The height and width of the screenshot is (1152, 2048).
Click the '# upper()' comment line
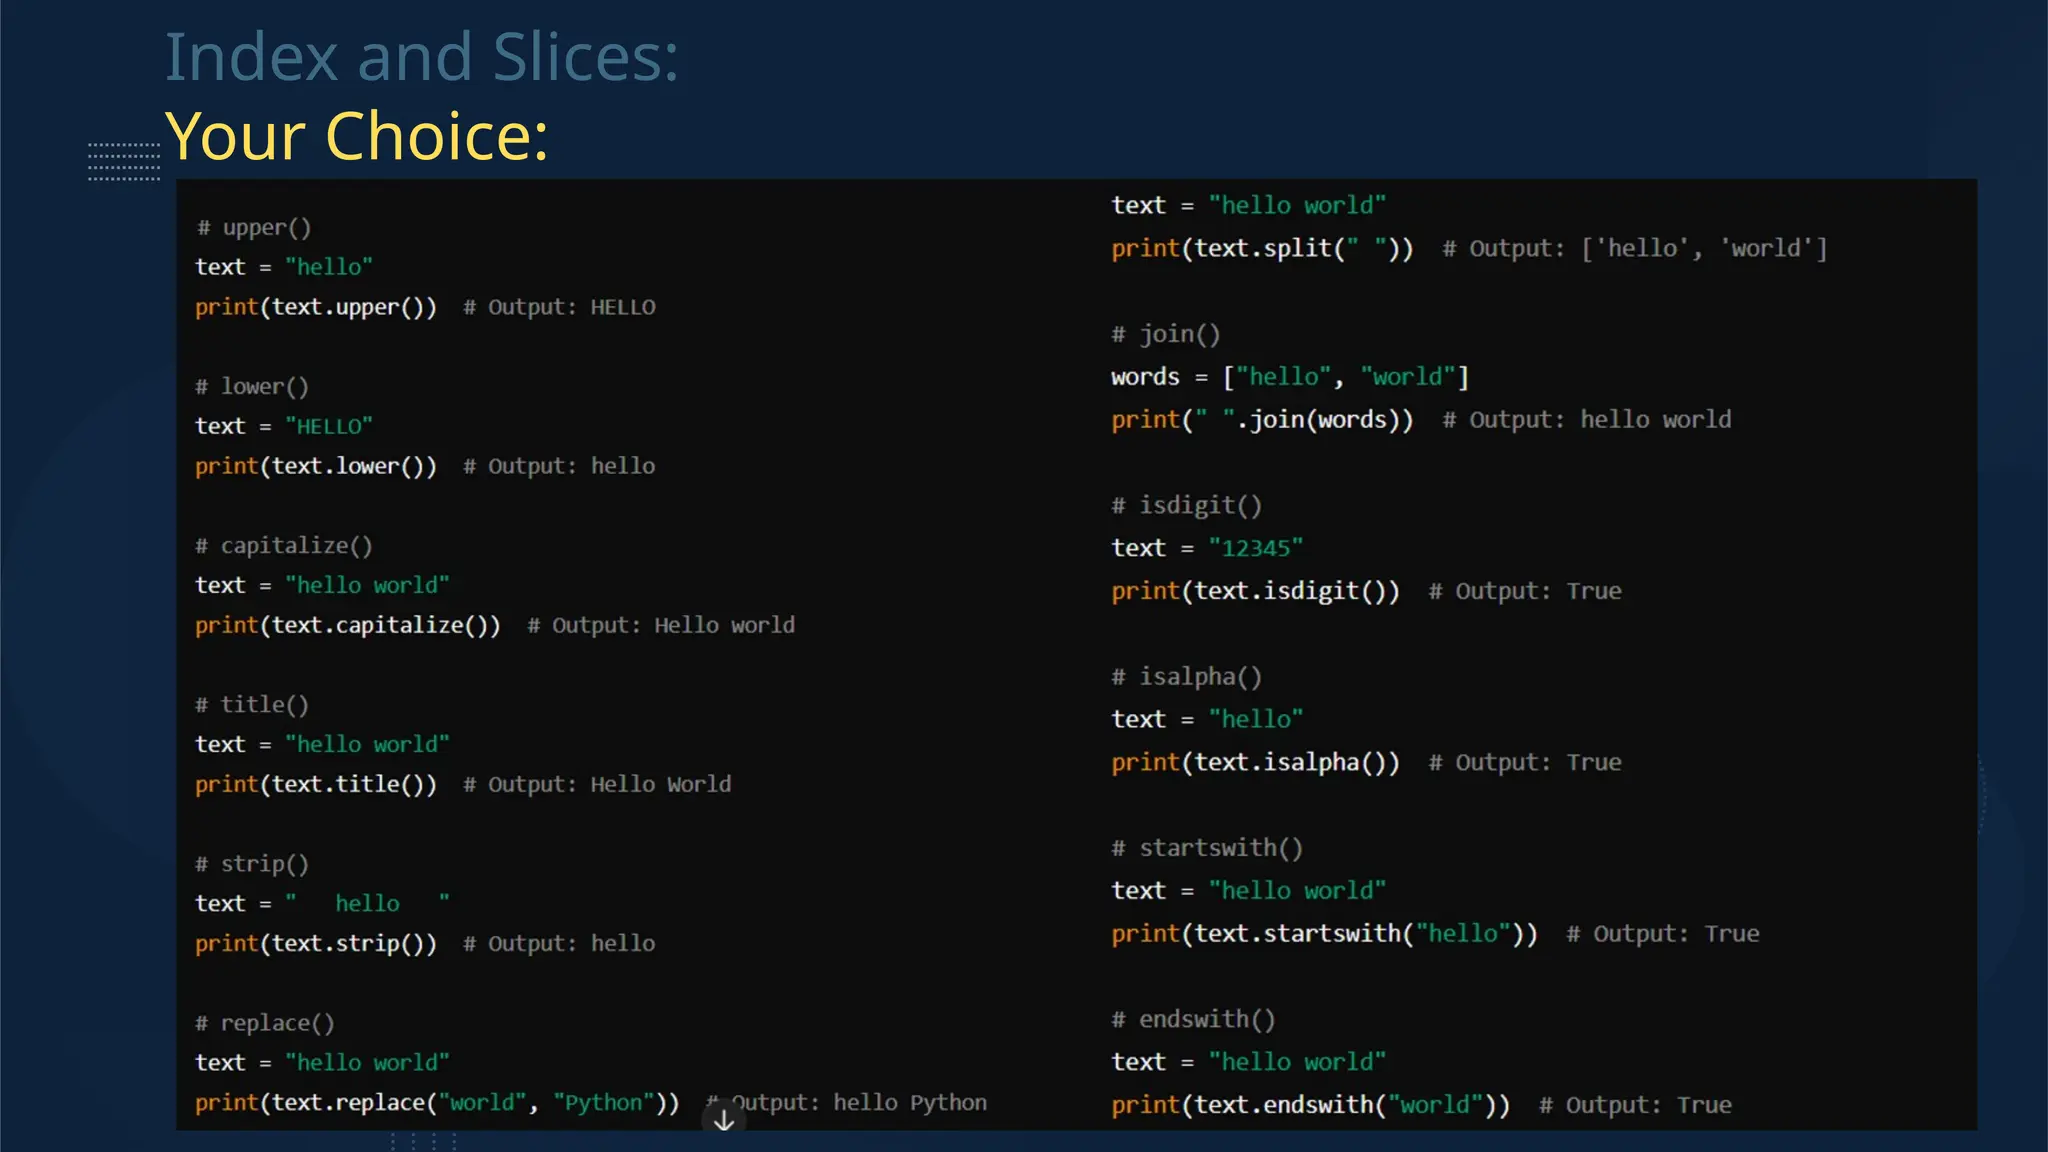pos(254,228)
